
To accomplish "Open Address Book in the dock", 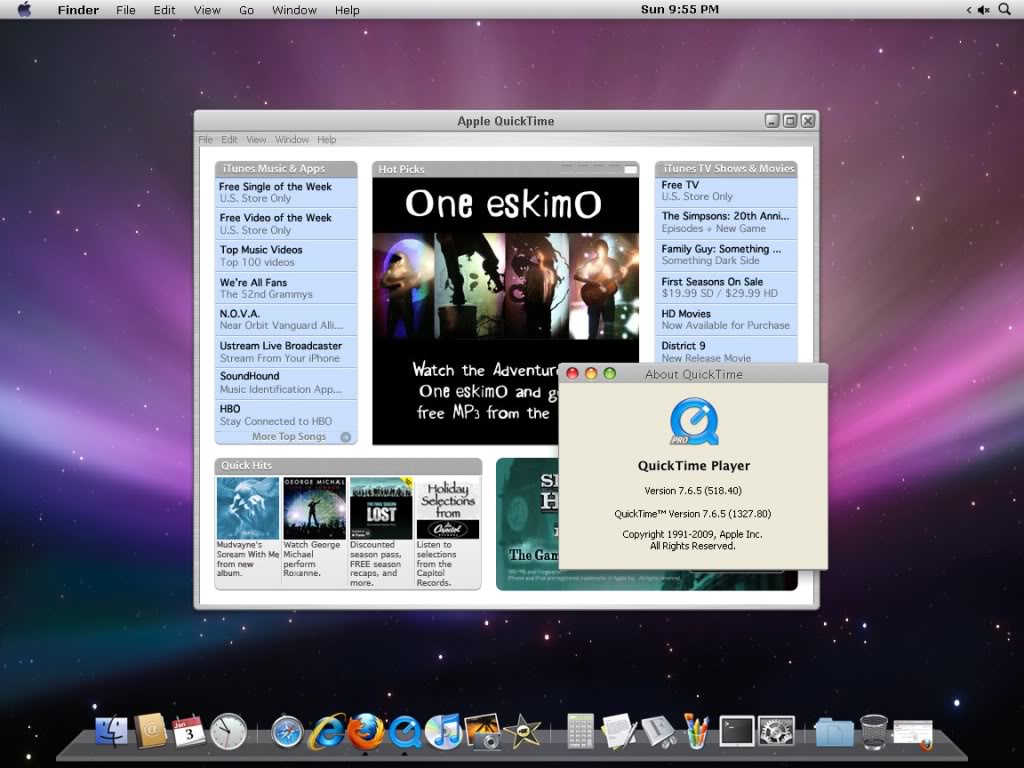I will coord(151,731).
